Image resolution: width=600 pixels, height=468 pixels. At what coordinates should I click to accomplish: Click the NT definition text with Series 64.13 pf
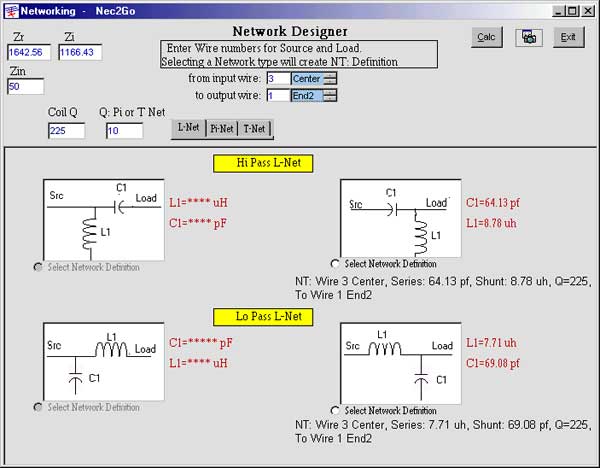443,288
